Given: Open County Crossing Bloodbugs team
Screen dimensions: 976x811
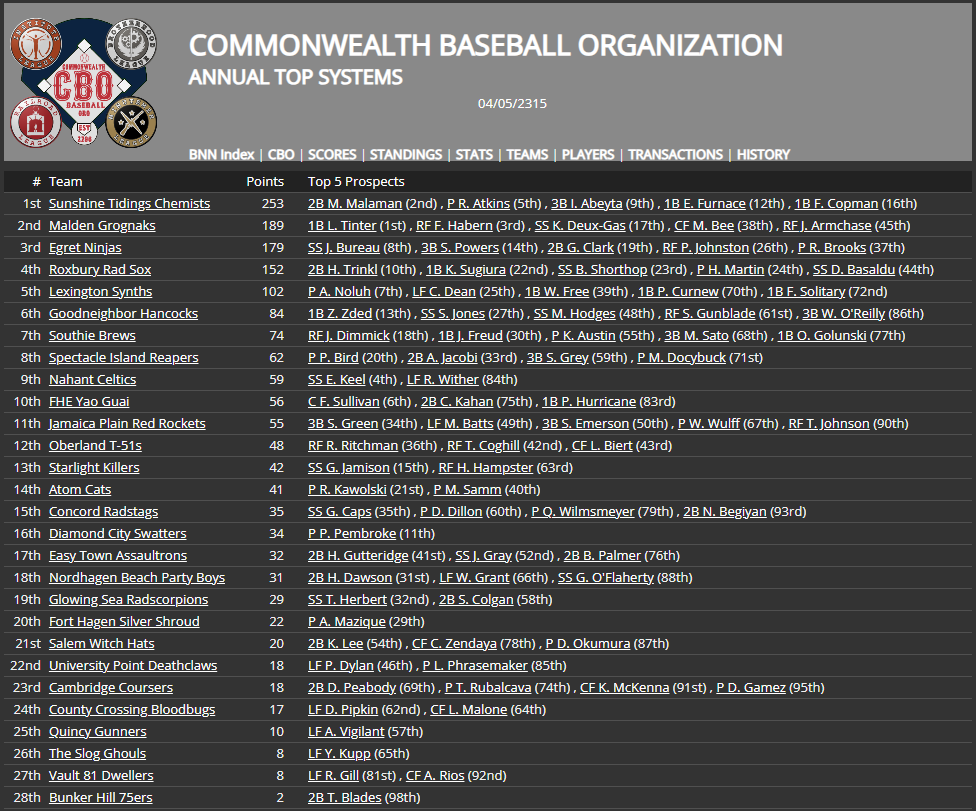Looking at the screenshot, I should pos(132,709).
